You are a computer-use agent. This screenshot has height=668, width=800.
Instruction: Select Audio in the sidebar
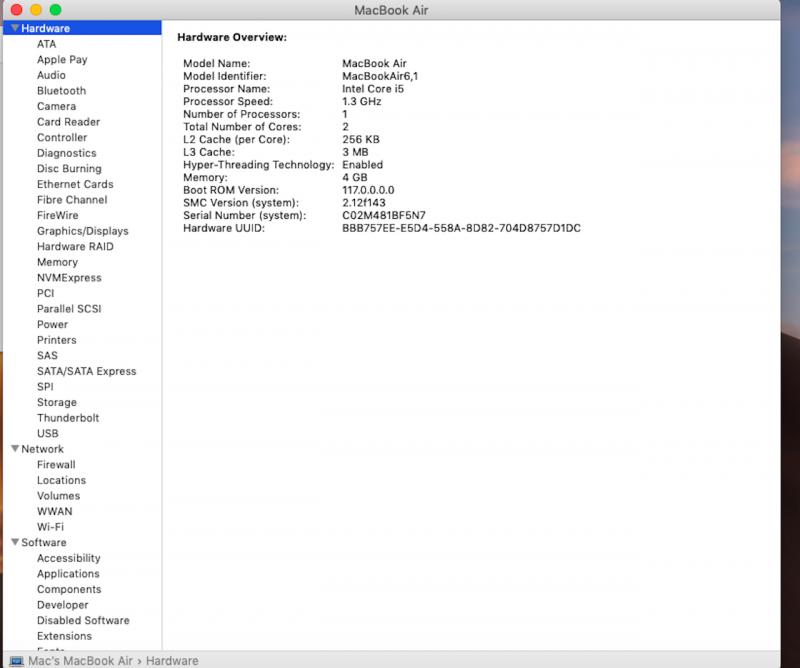(51, 75)
